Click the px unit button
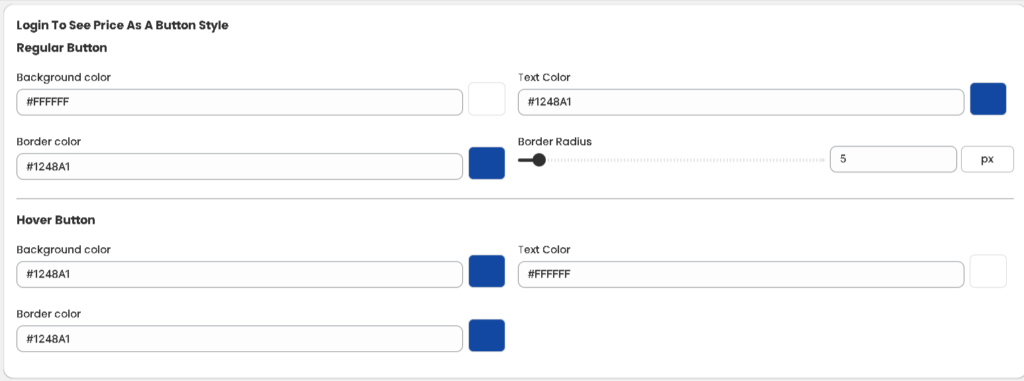 987,159
